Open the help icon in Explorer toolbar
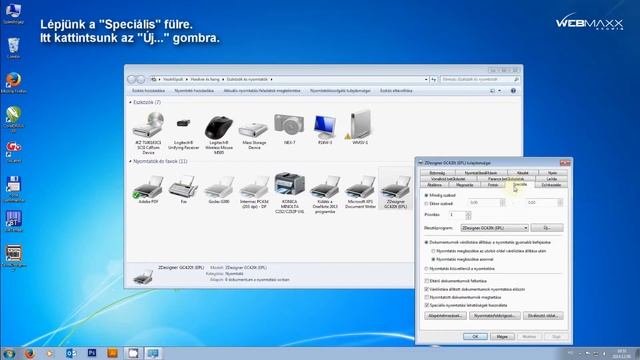The width and height of the screenshot is (640, 360). pyautogui.click(x=513, y=91)
